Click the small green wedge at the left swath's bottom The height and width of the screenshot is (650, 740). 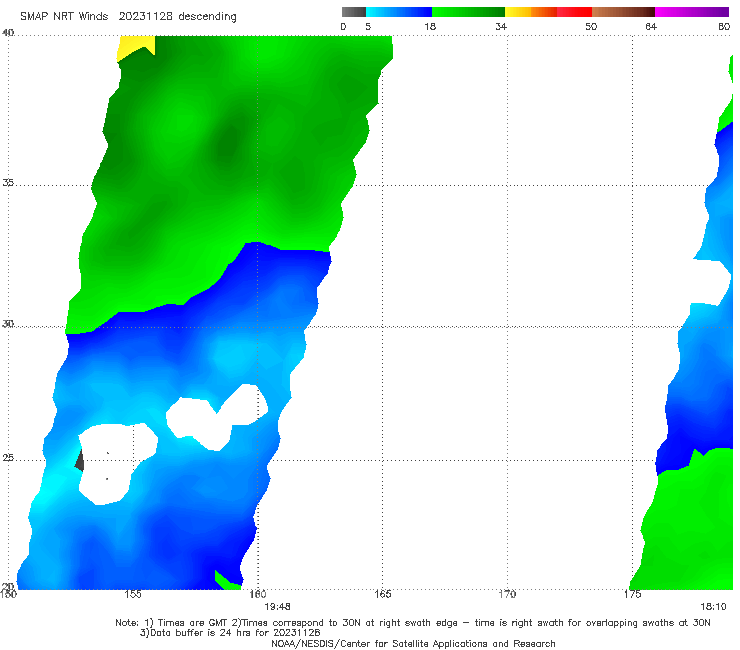[227, 581]
